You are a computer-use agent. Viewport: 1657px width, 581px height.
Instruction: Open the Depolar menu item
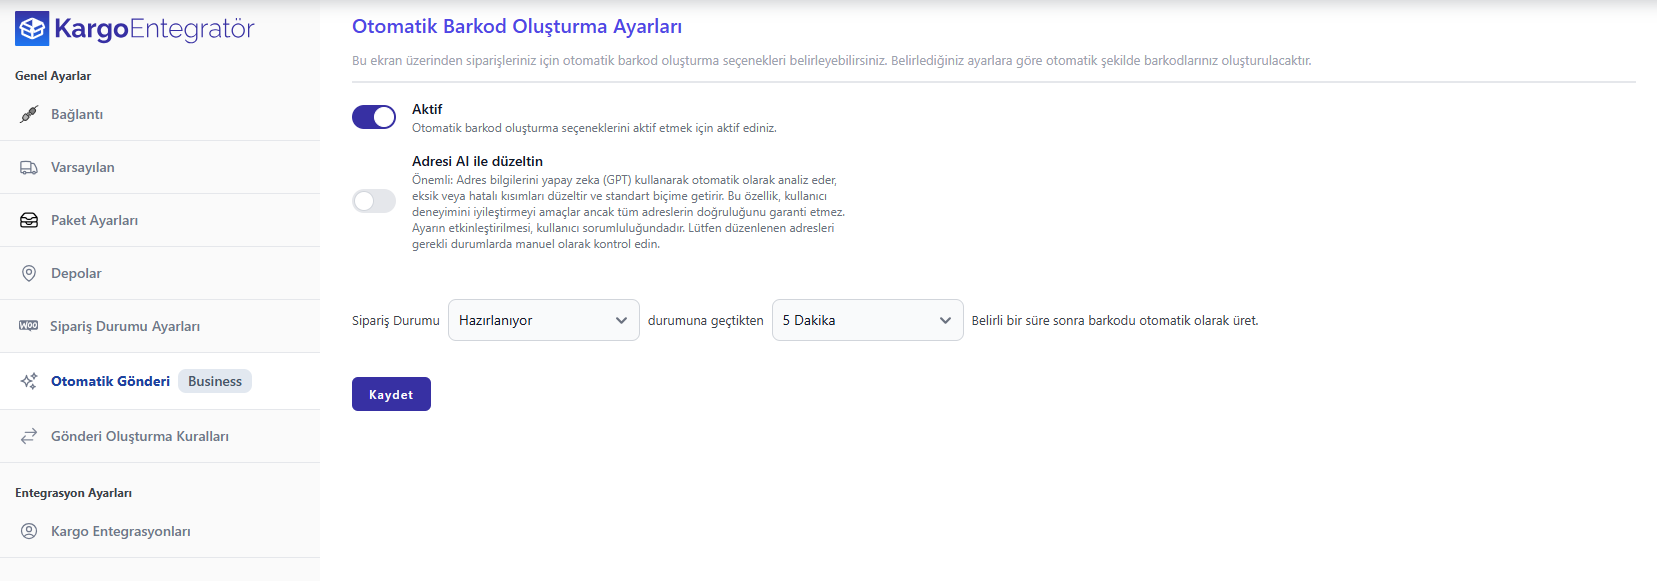pyautogui.click(x=76, y=274)
